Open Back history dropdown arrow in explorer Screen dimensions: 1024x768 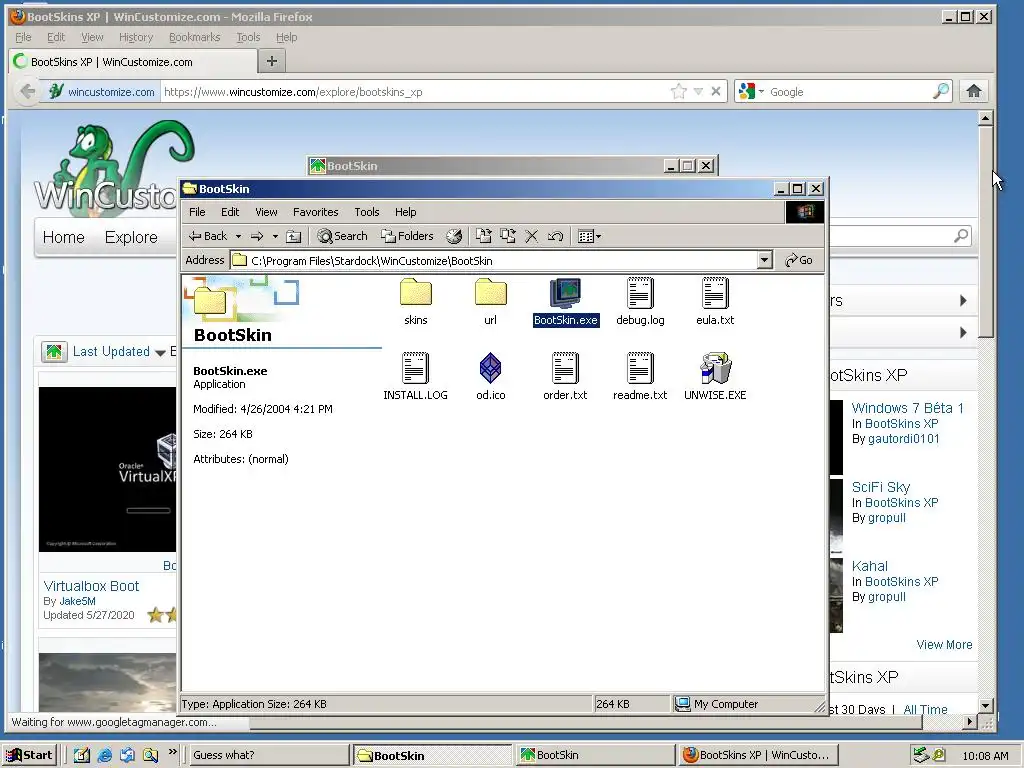238,236
